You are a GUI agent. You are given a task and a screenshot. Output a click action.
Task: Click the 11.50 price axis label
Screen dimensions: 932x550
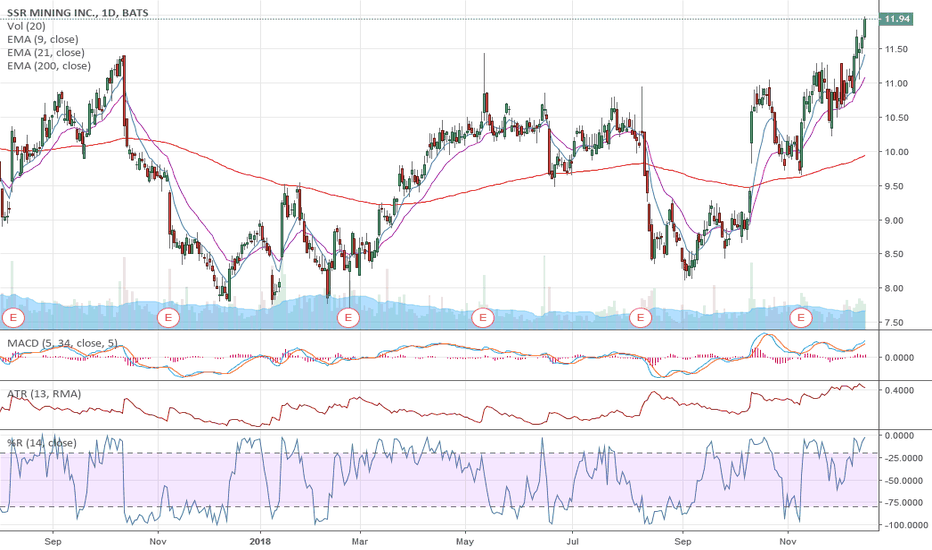point(896,49)
